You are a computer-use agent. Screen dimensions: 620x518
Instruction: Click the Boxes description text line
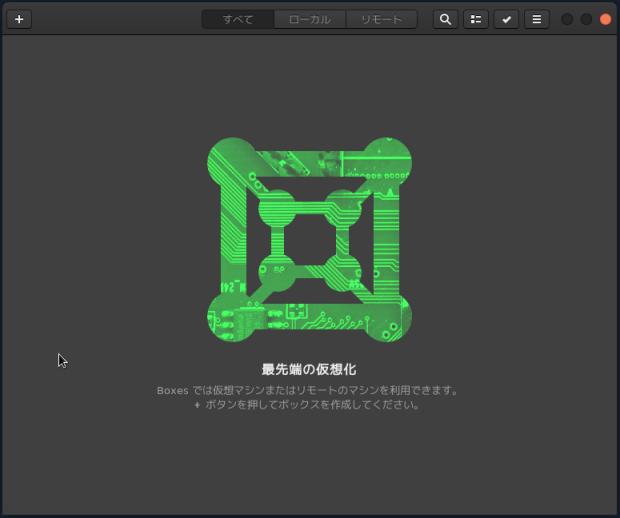(308, 391)
